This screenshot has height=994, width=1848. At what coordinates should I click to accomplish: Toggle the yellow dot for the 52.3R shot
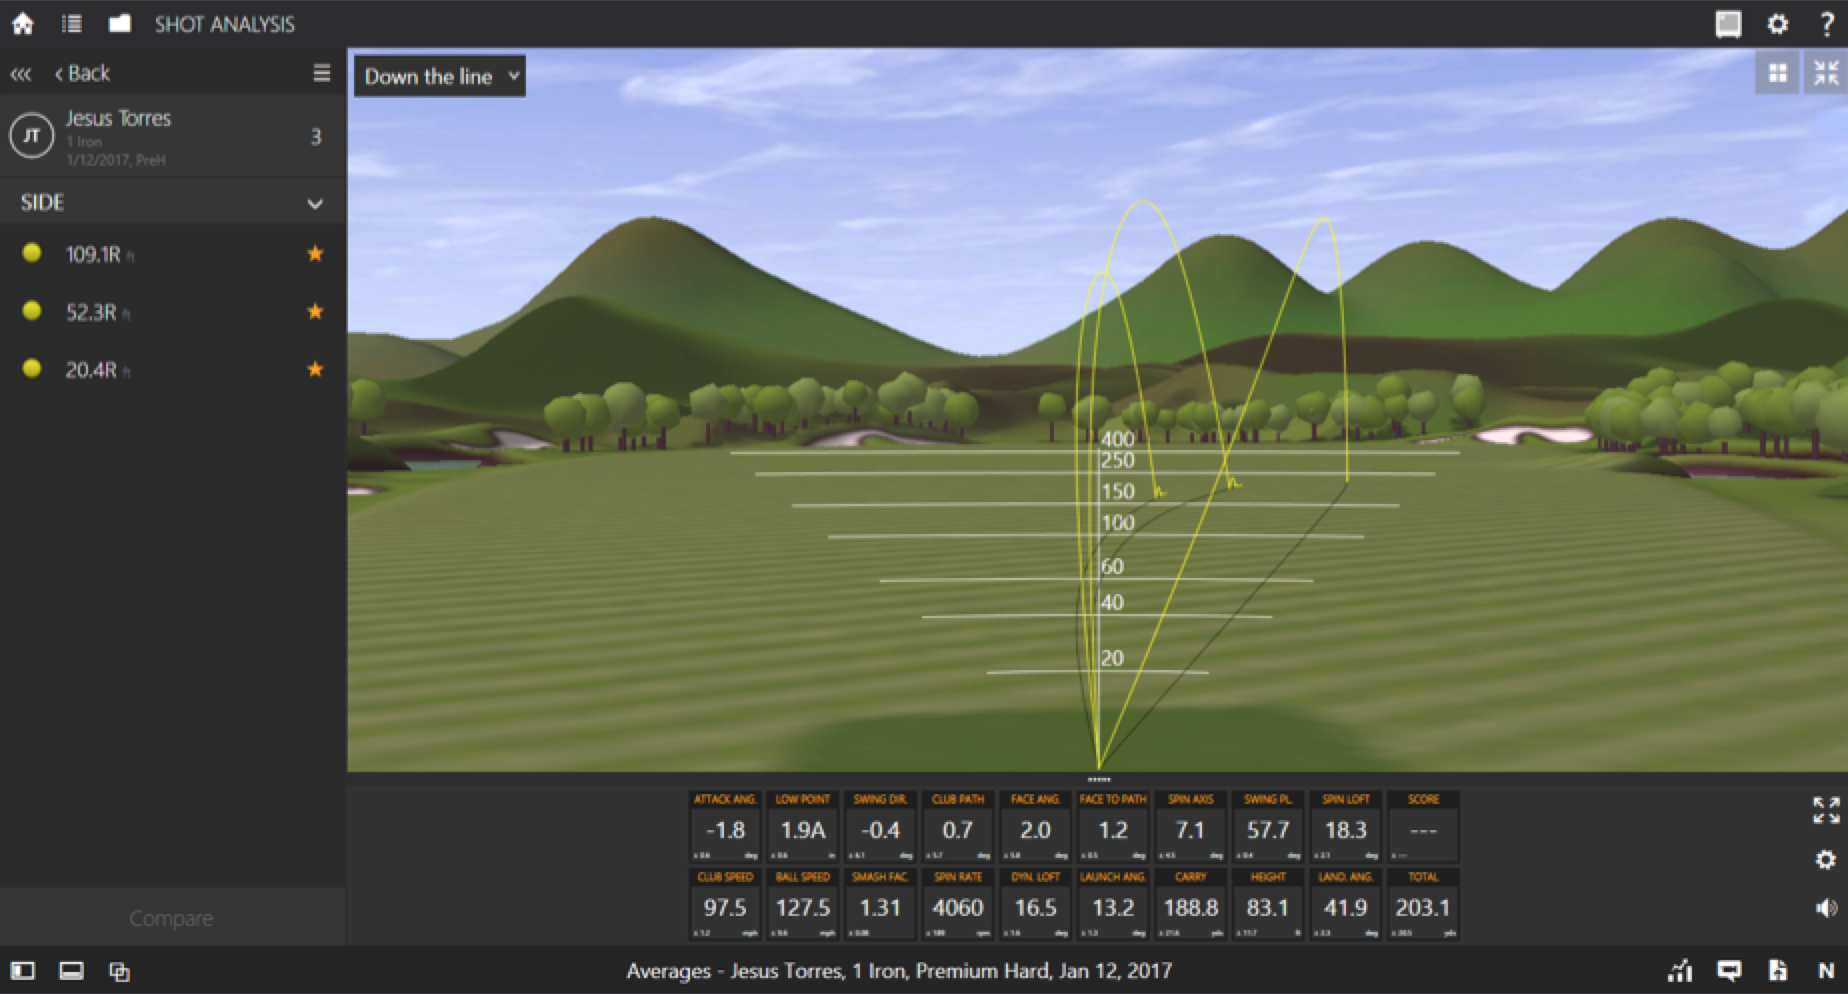pos(32,311)
